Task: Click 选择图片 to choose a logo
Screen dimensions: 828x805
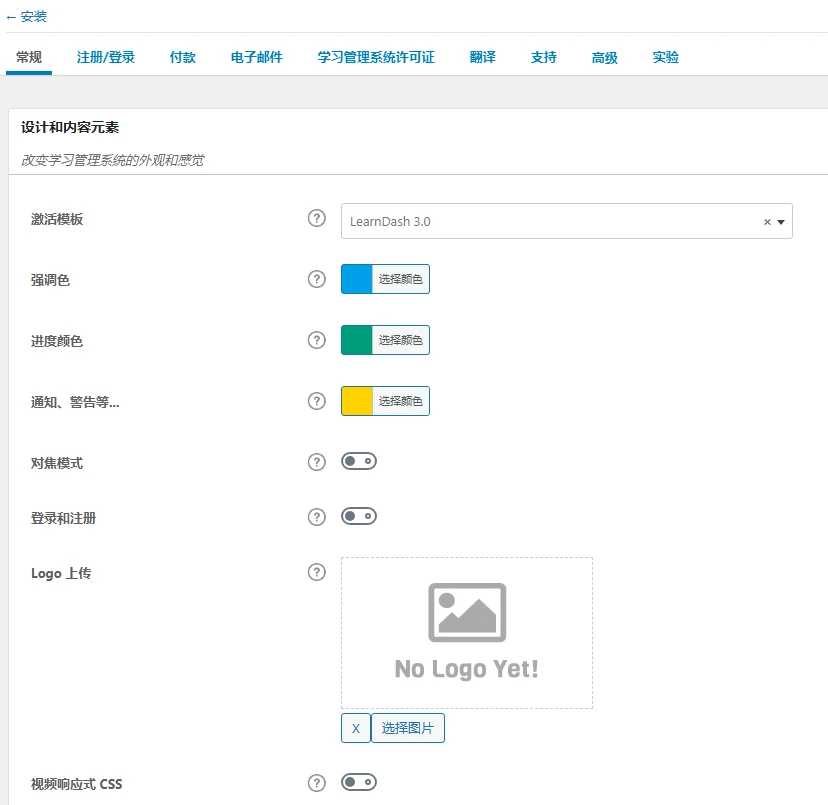Action: point(410,728)
